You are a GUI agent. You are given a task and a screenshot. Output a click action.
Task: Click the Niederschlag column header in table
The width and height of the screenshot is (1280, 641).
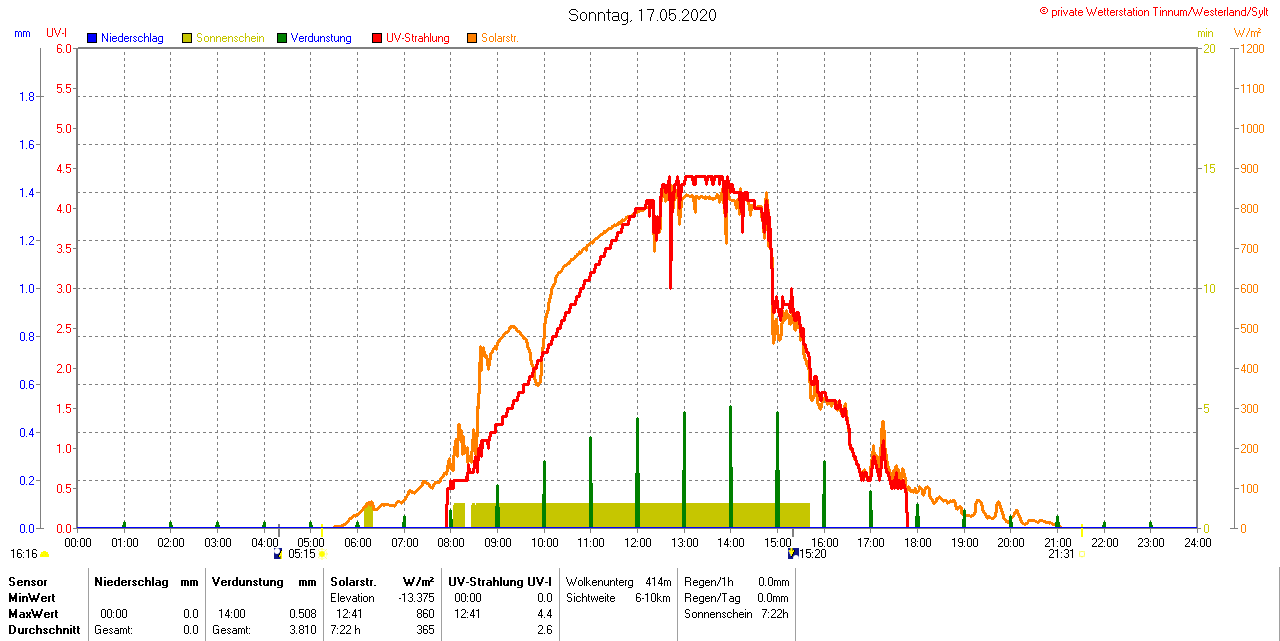133,581
